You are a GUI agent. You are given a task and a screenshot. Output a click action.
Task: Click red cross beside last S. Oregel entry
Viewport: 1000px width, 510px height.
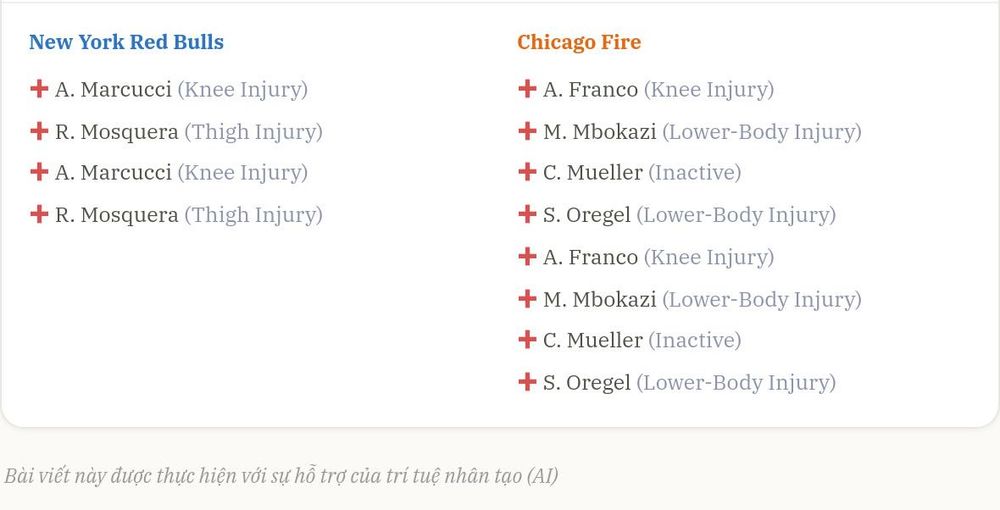point(527,382)
